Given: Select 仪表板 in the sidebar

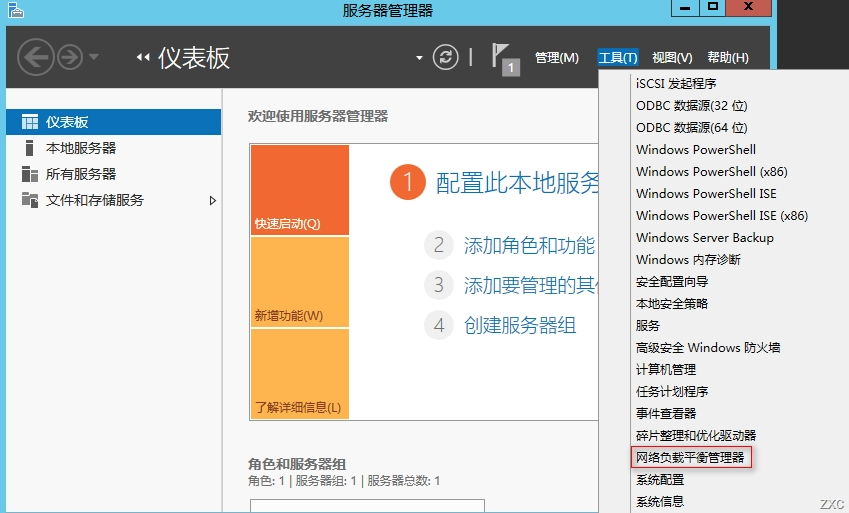Looking at the screenshot, I should click(x=113, y=122).
